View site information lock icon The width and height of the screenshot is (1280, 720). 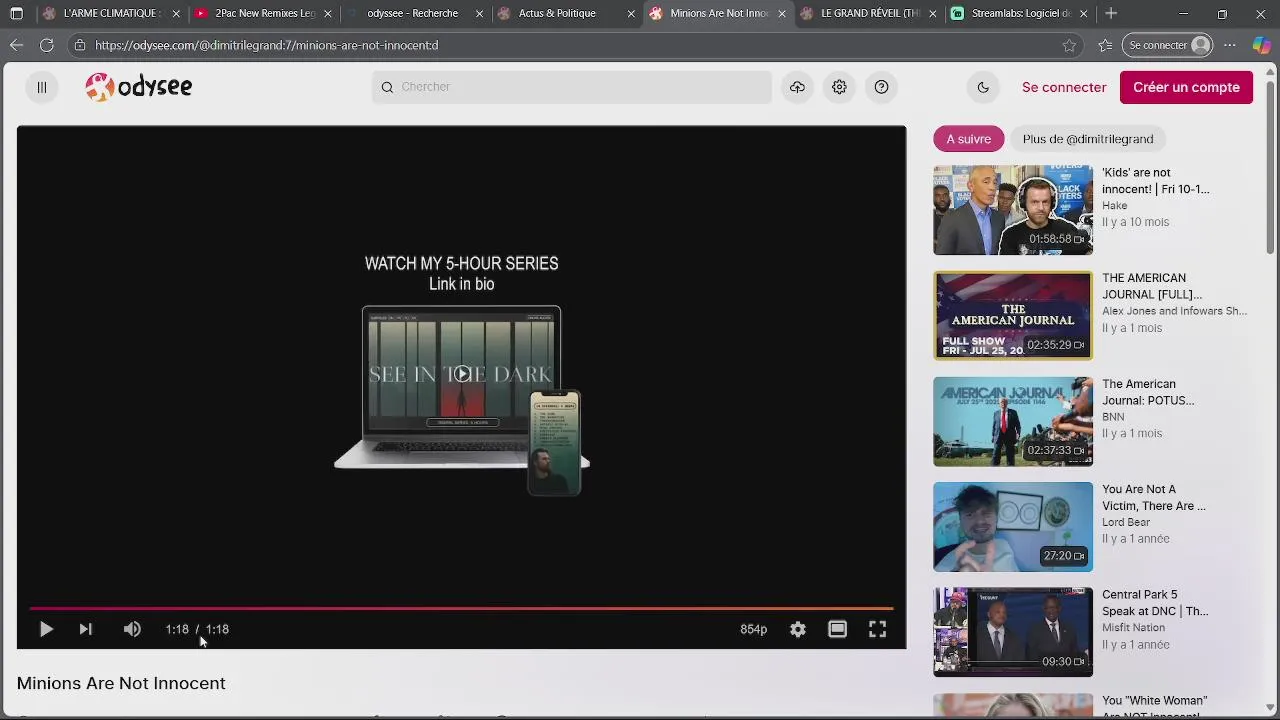79,45
